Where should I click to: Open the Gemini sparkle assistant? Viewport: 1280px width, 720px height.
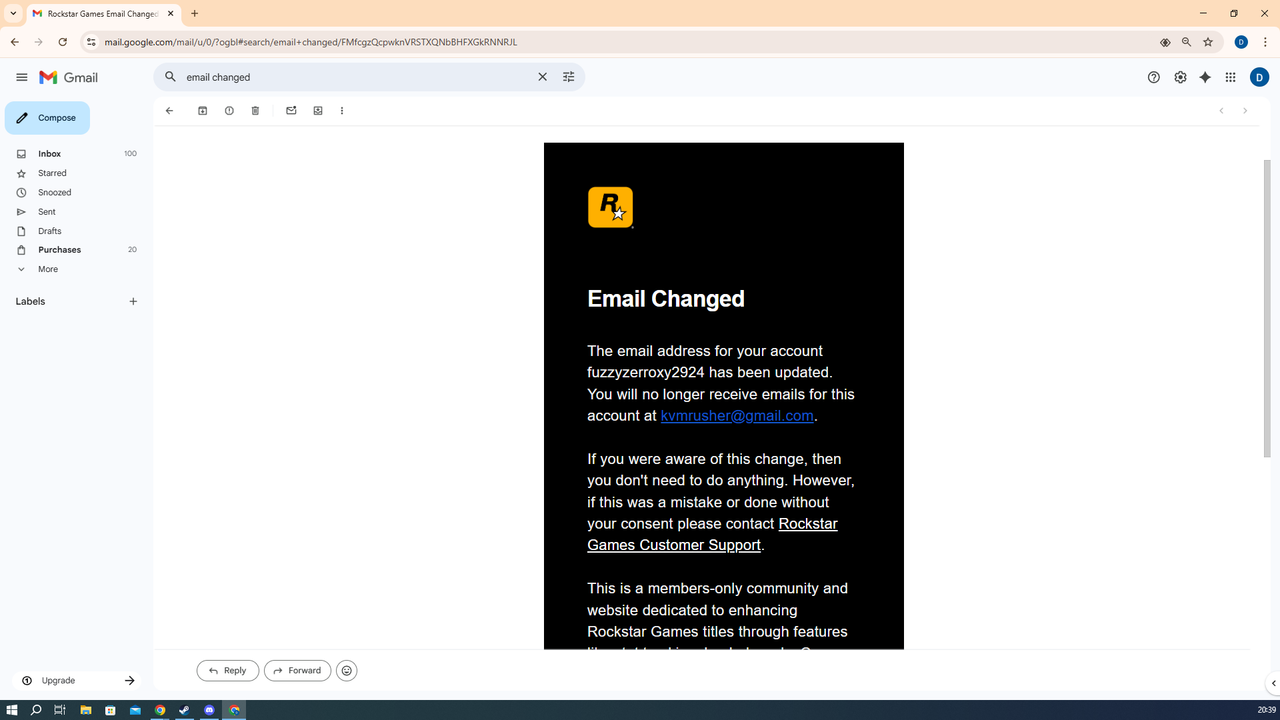point(1205,77)
